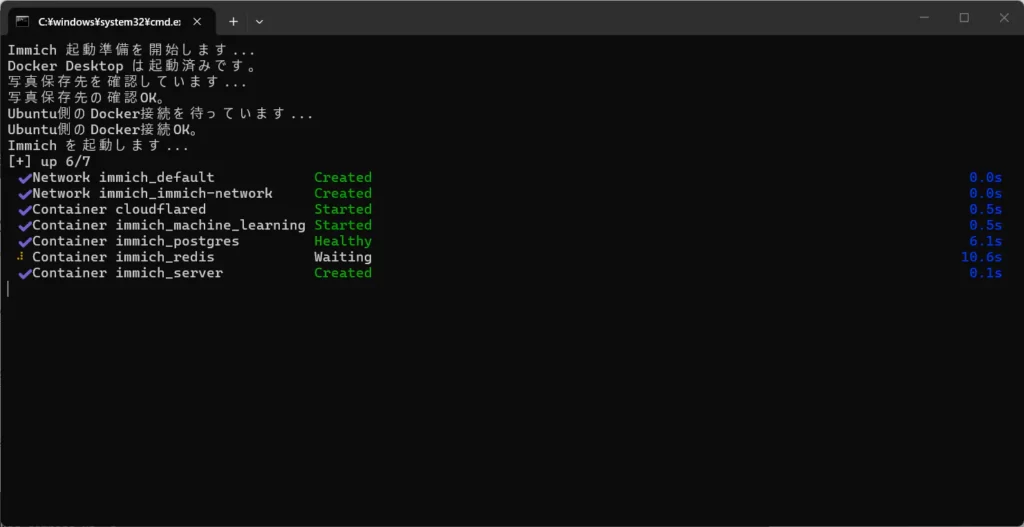Viewport: 1024px width, 527px height.
Task: Click the line 'Ubuntu側のDocker接続OK。'
Action: [x=103, y=130]
